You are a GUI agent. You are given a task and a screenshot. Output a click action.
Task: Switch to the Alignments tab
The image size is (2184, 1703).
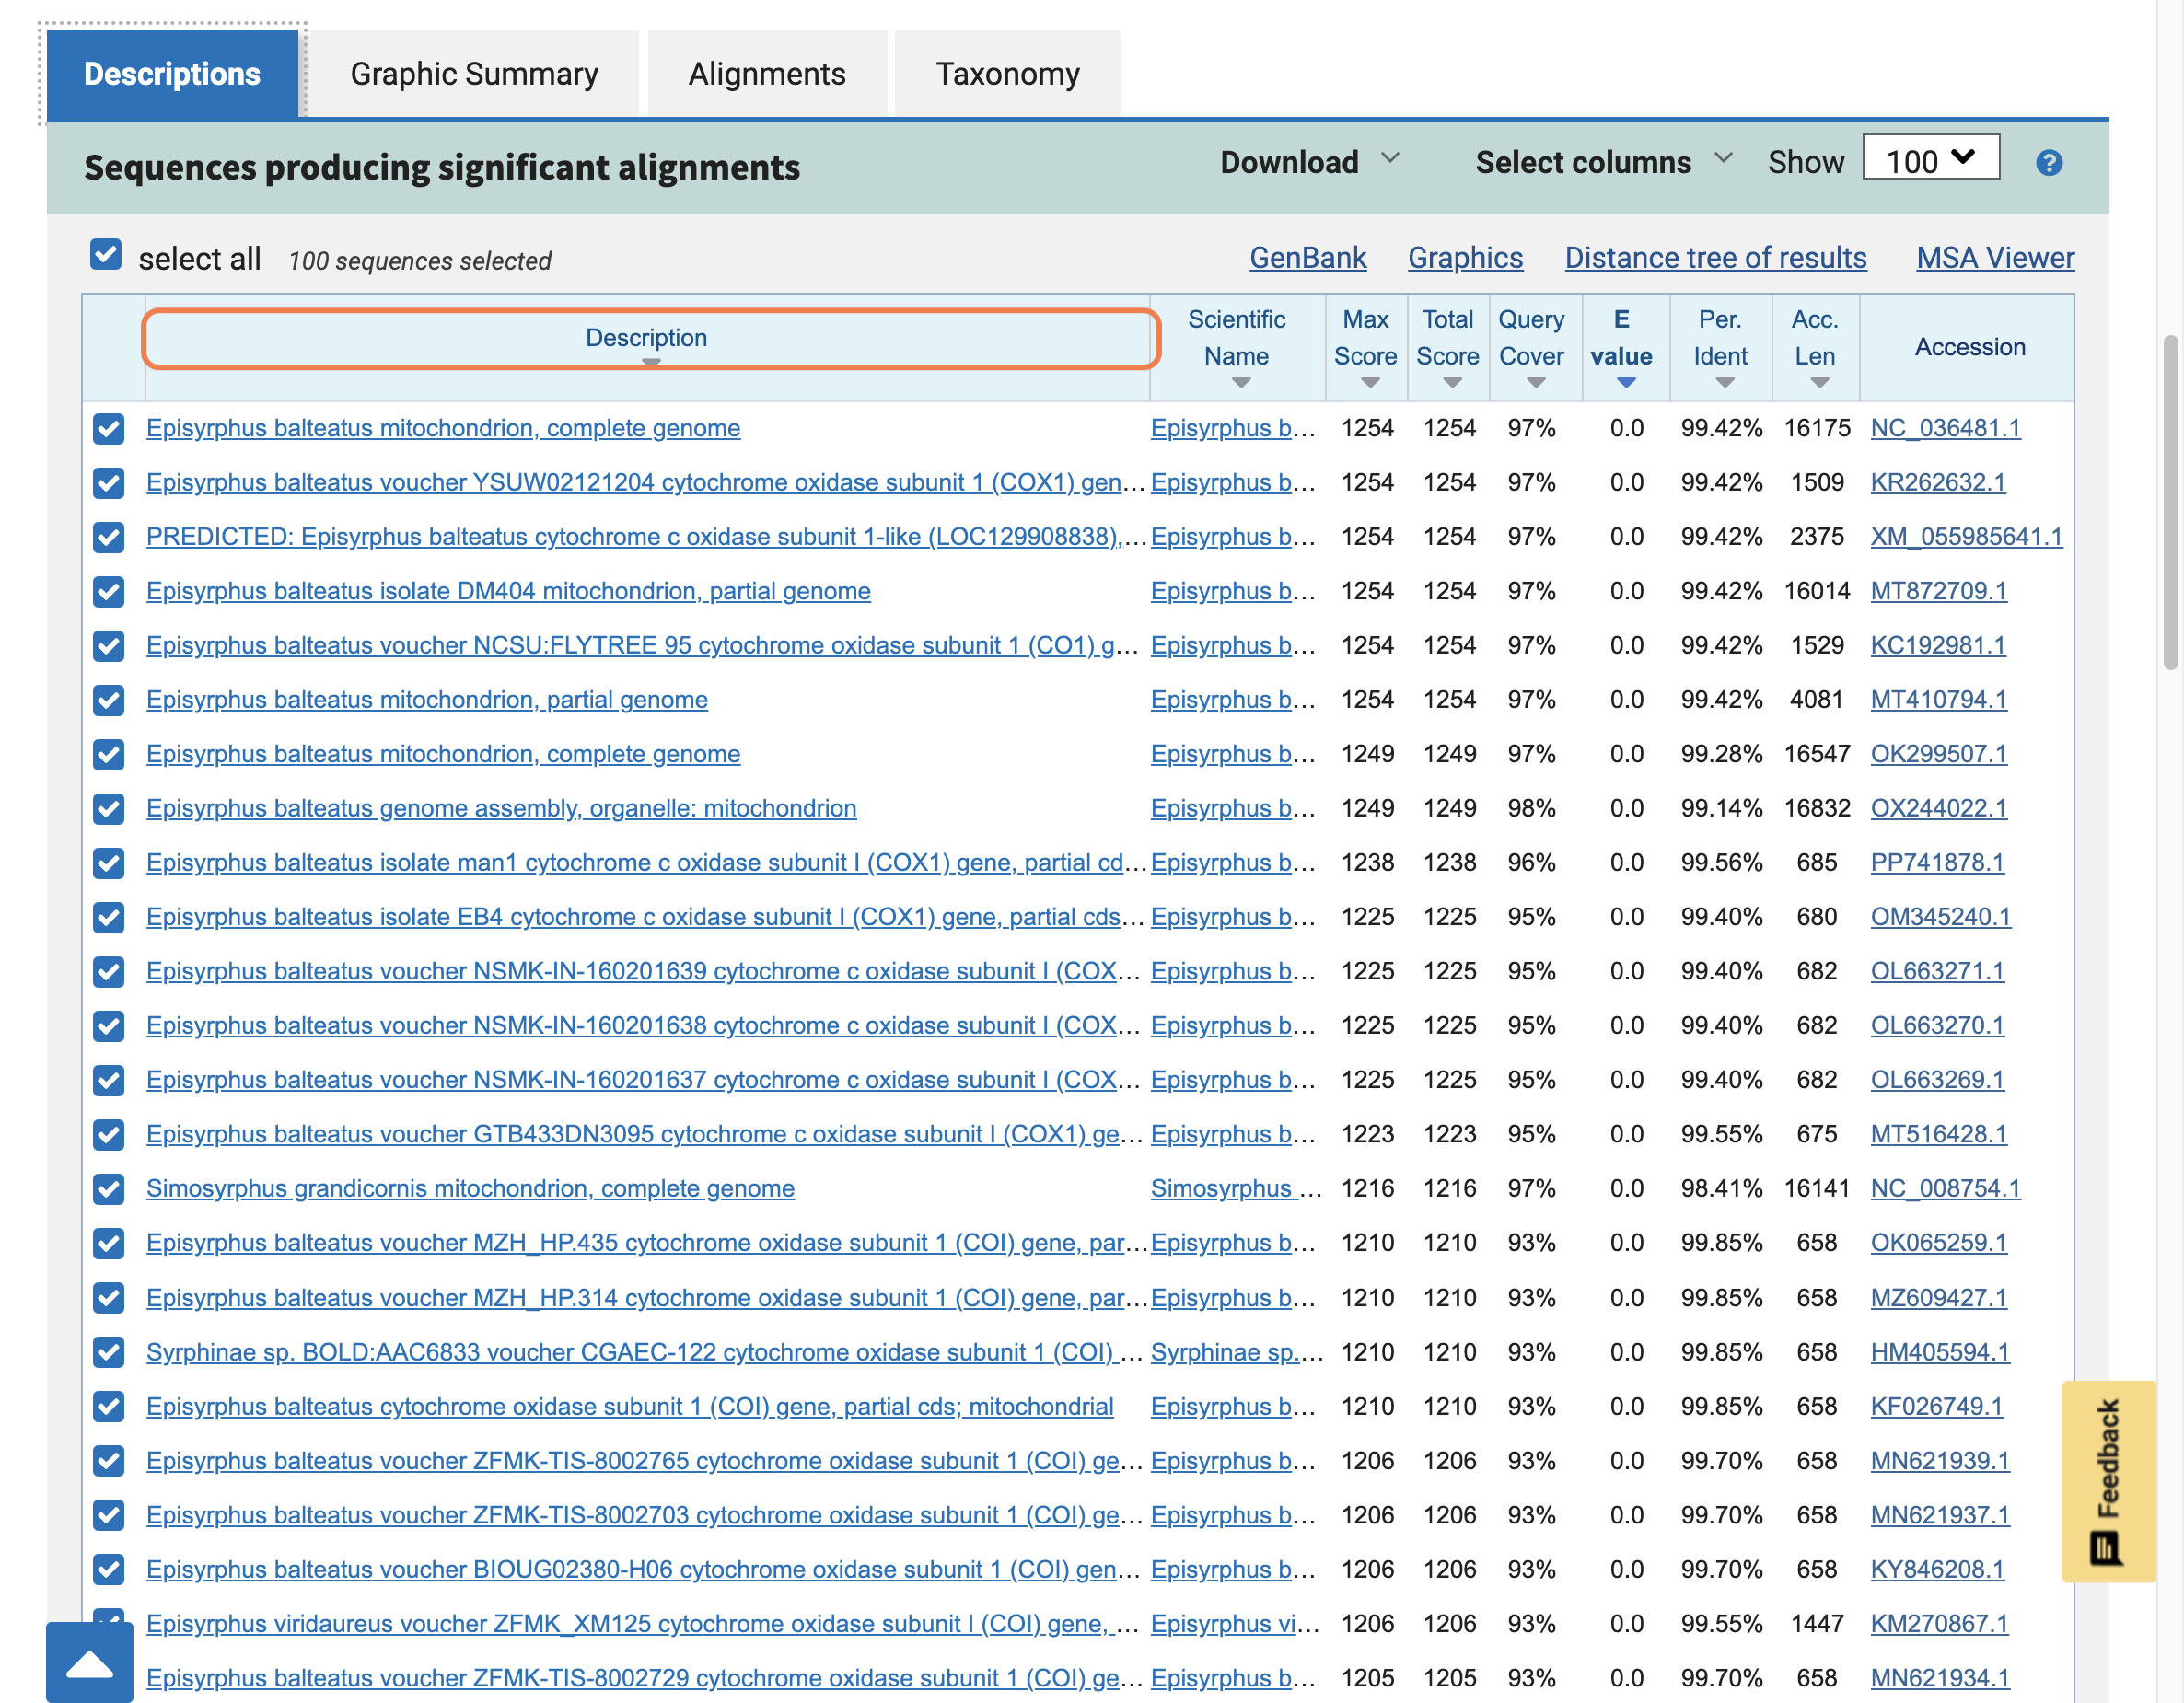tap(767, 74)
